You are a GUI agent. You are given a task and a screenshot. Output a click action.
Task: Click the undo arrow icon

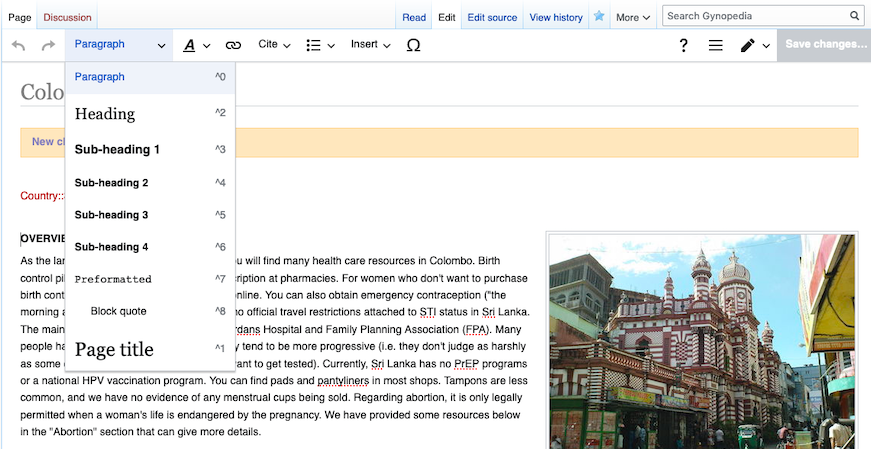[x=19, y=45]
